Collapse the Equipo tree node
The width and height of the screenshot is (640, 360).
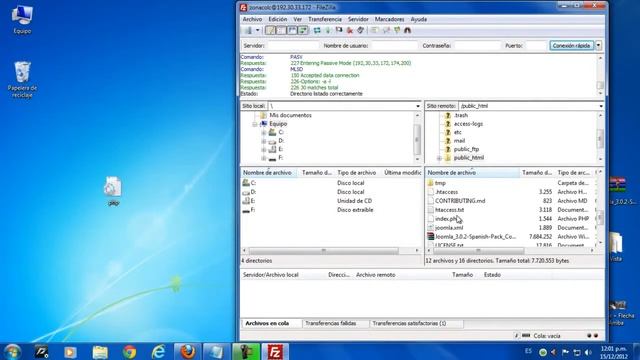click(x=255, y=124)
